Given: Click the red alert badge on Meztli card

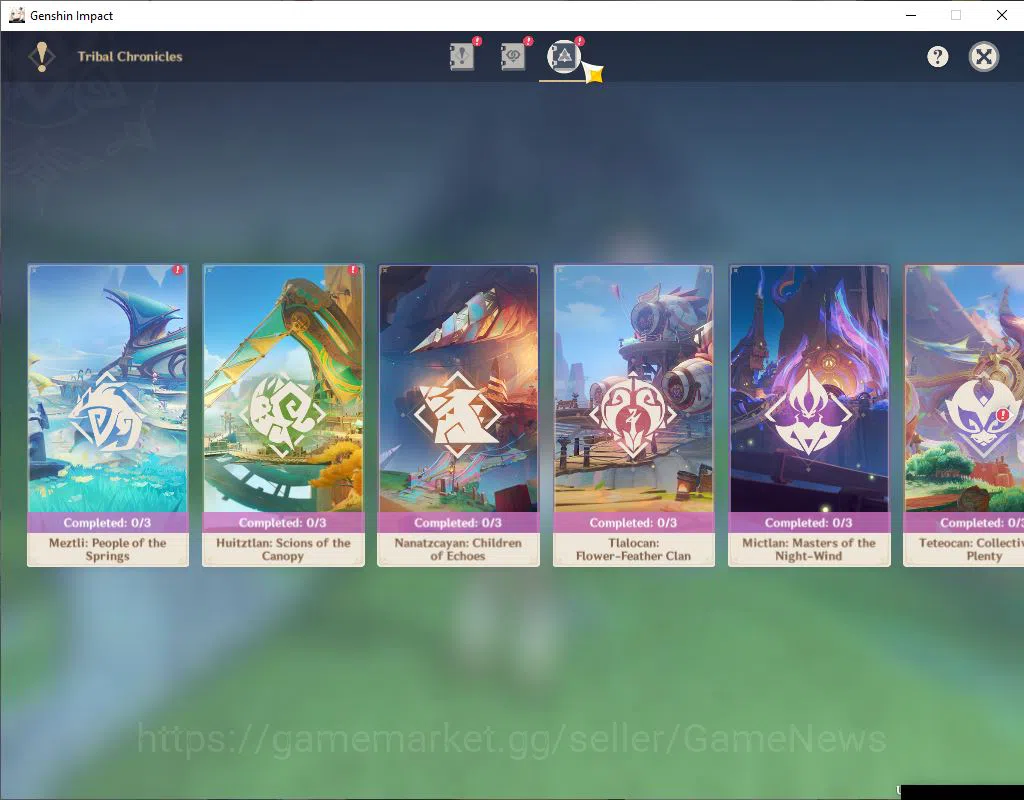Looking at the screenshot, I should point(178,270).
